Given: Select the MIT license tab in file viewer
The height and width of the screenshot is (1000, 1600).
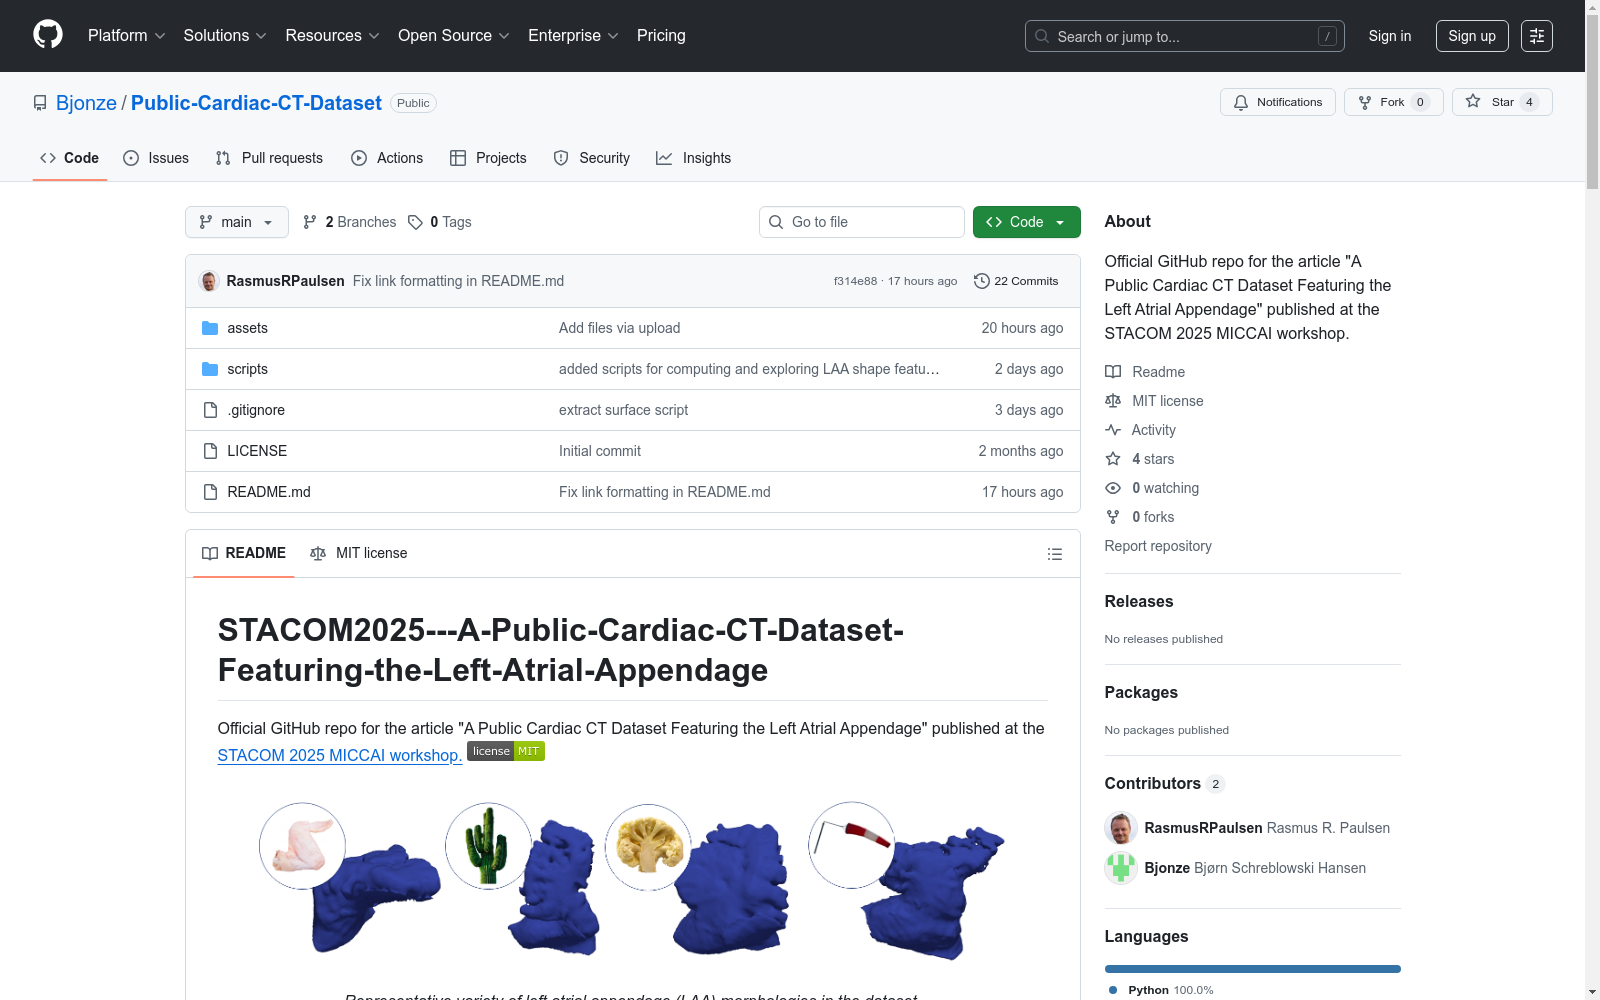Looking at the screenshot, I should click(x=359, y=553).
